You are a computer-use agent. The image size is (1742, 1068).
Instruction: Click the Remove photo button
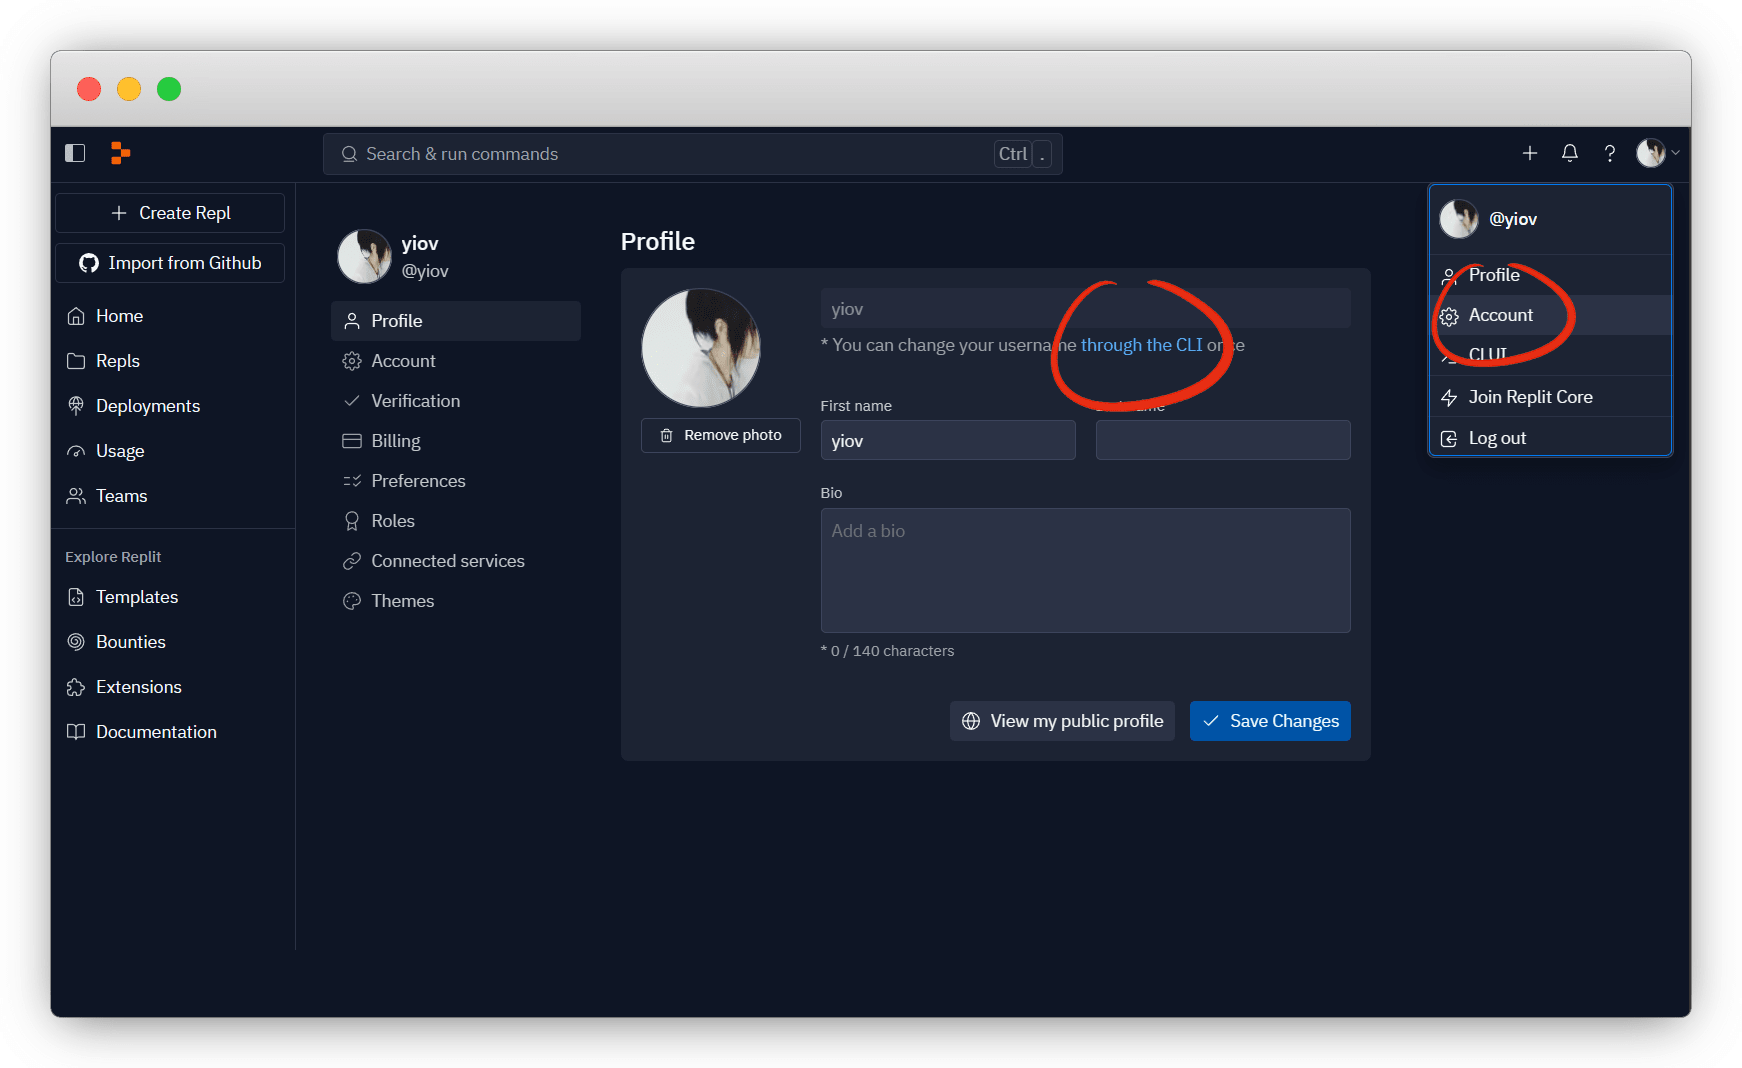click(720, 435)
